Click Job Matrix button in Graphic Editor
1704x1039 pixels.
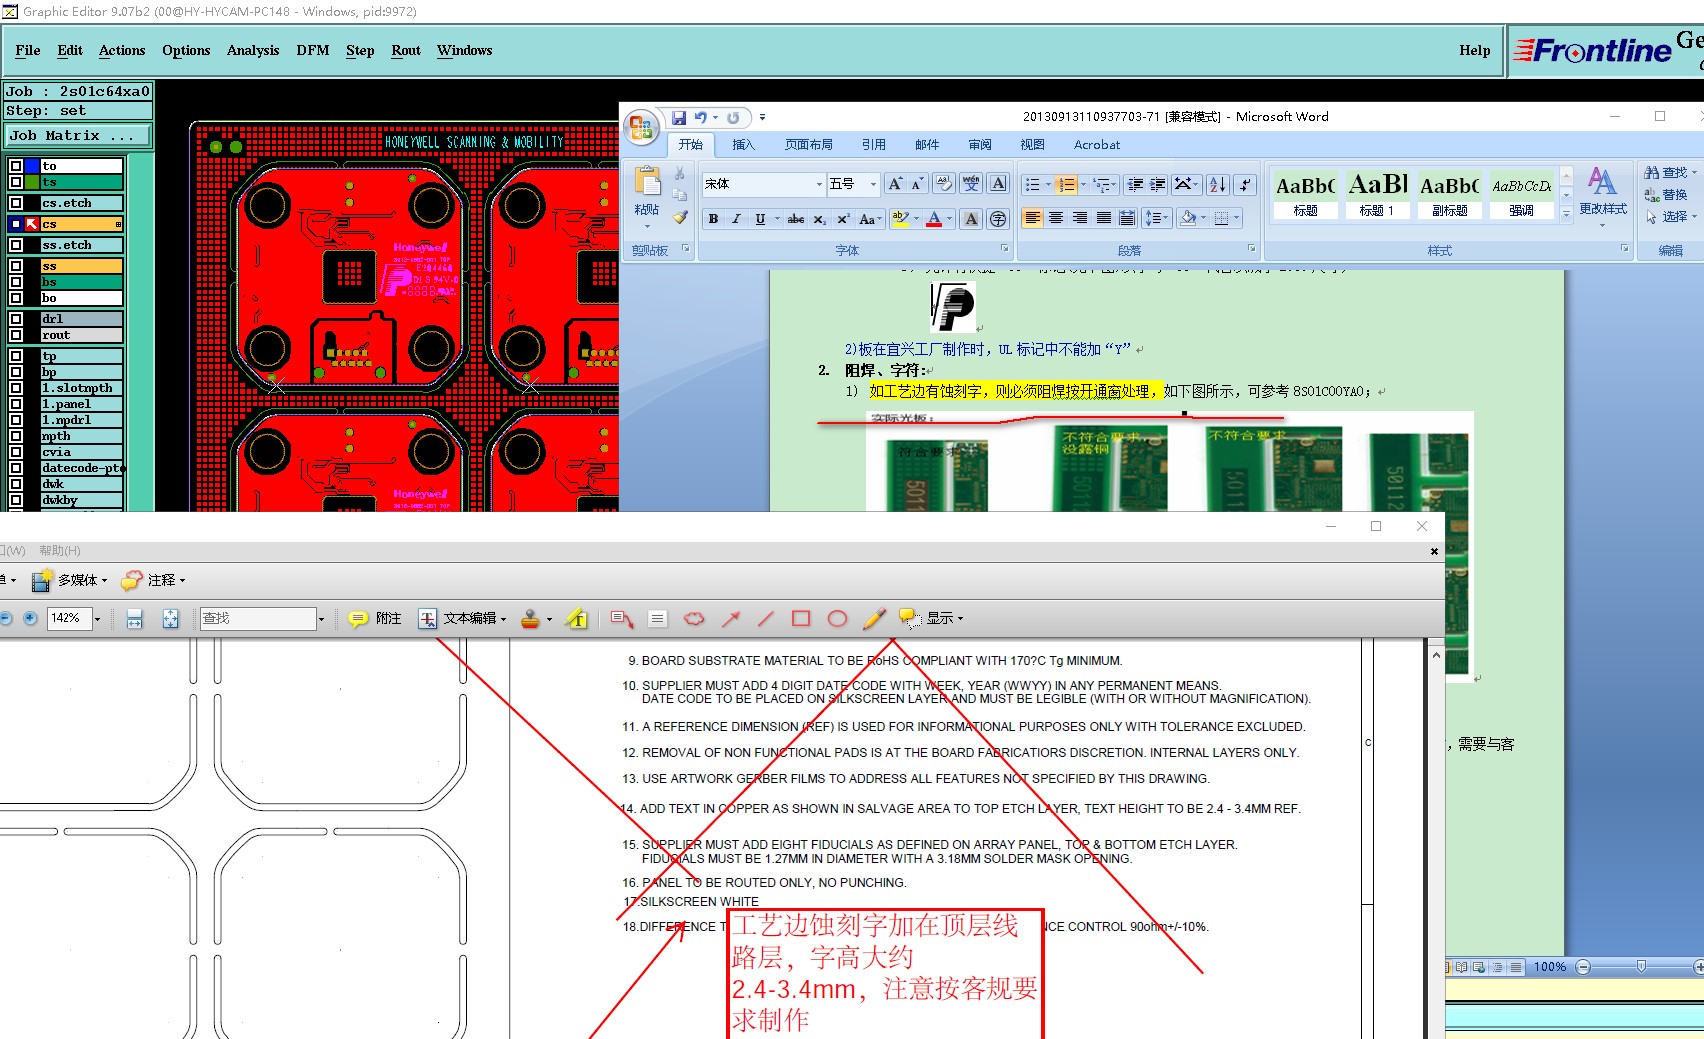[x=78, y=135]
